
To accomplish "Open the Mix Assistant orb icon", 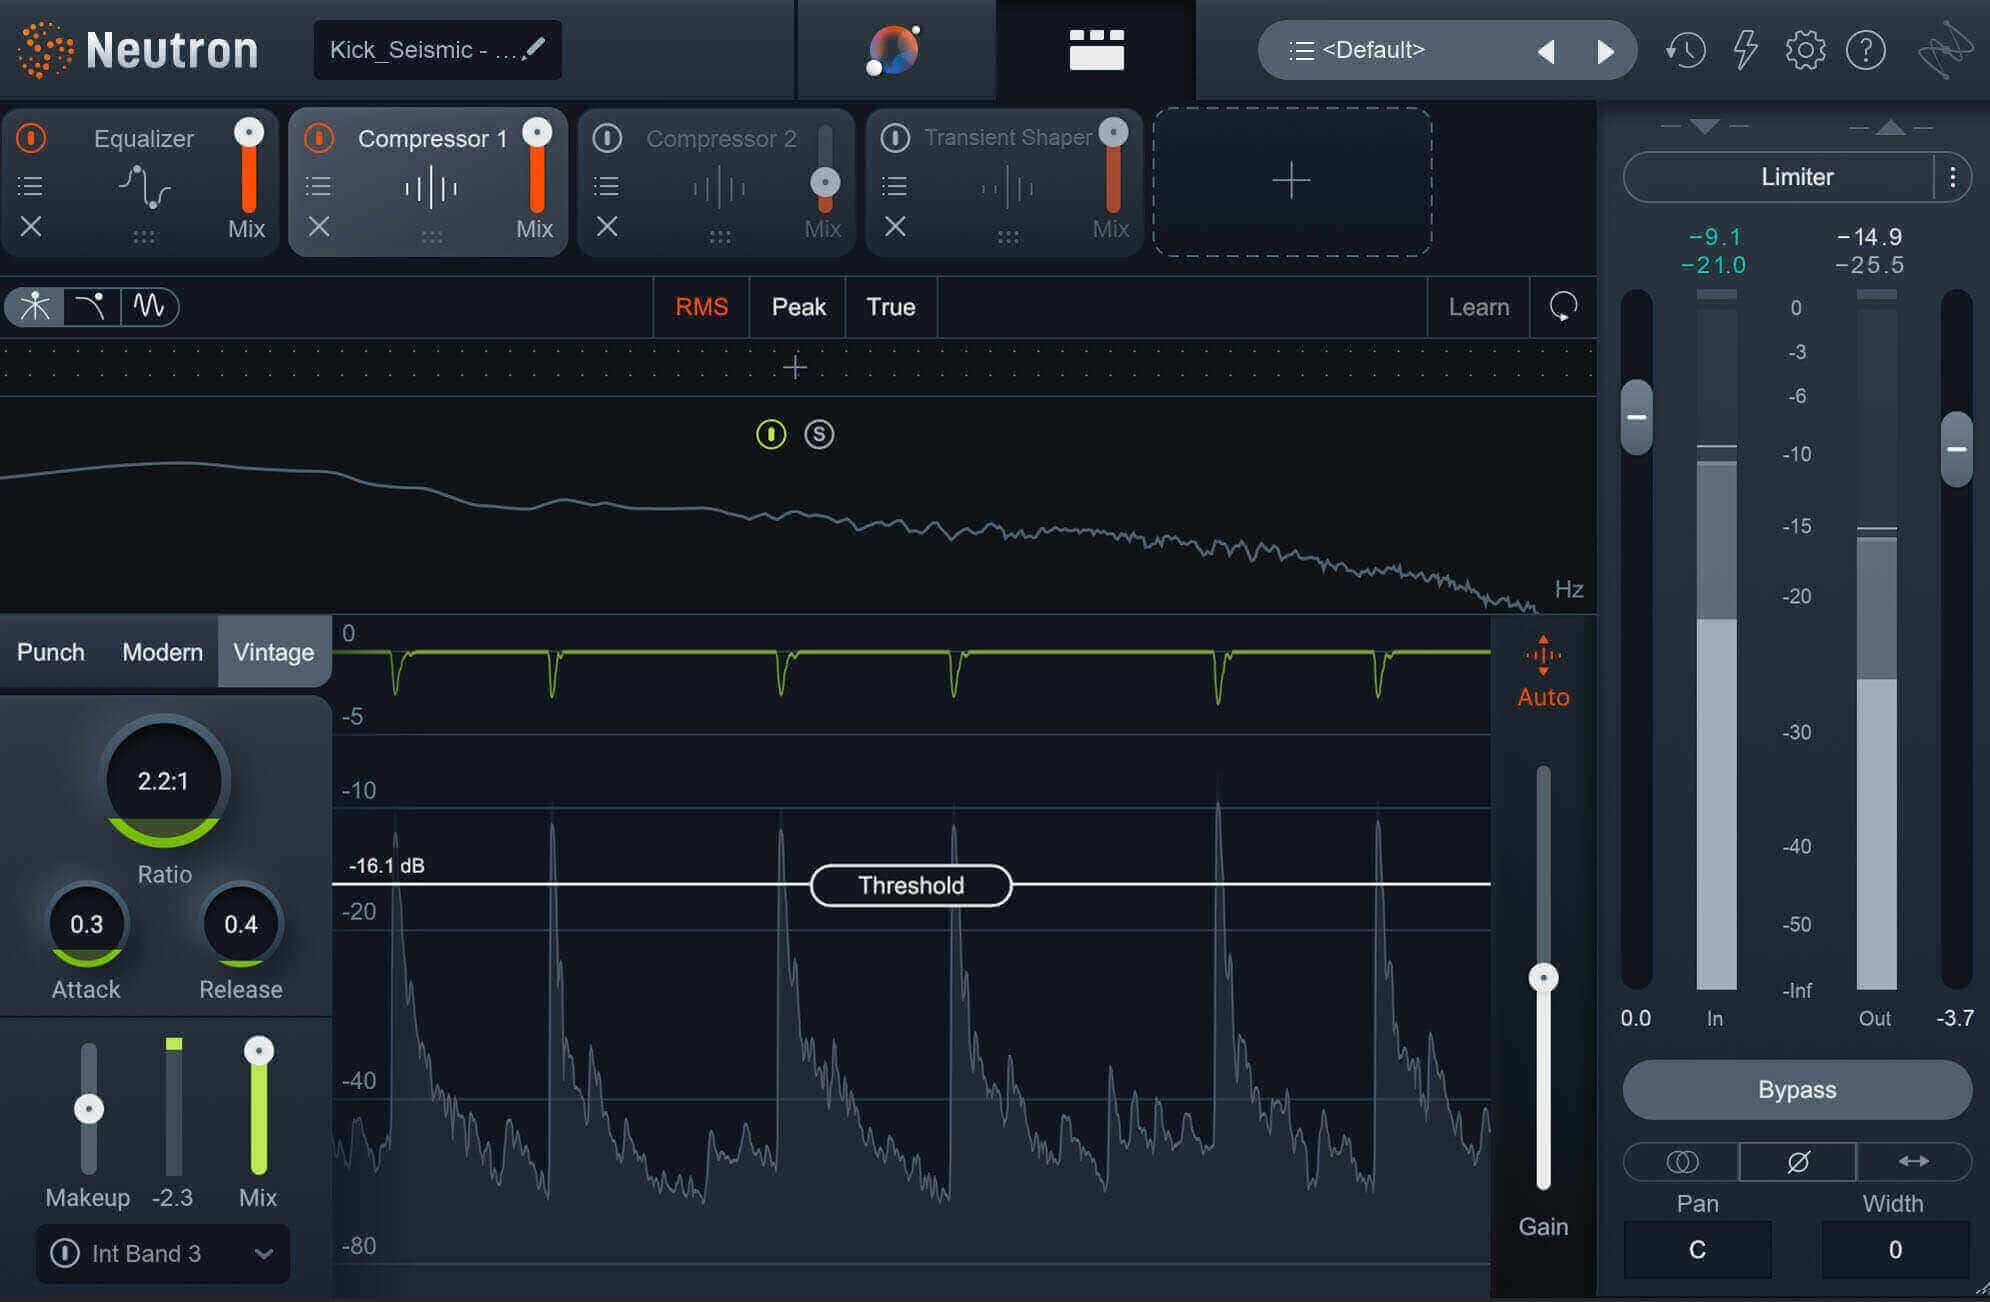I will click(x=893, y=50).
